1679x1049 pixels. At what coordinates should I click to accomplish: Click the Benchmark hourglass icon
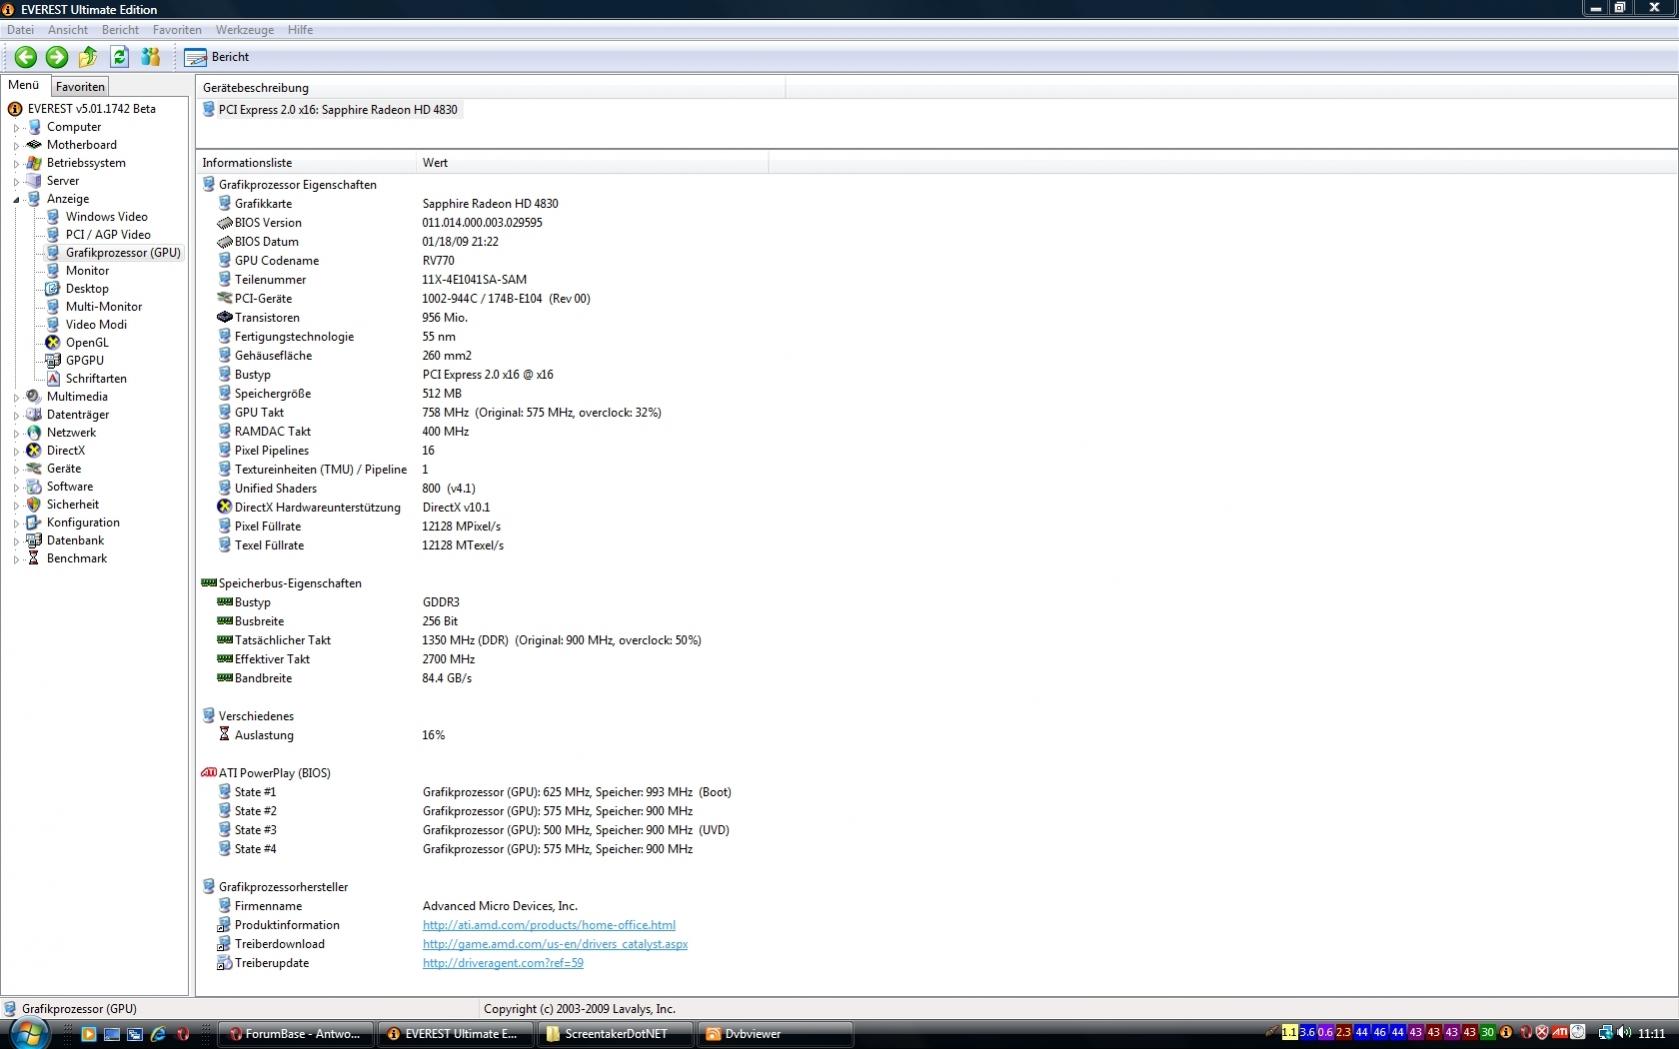pyautogui.click(x=34, y=559)
